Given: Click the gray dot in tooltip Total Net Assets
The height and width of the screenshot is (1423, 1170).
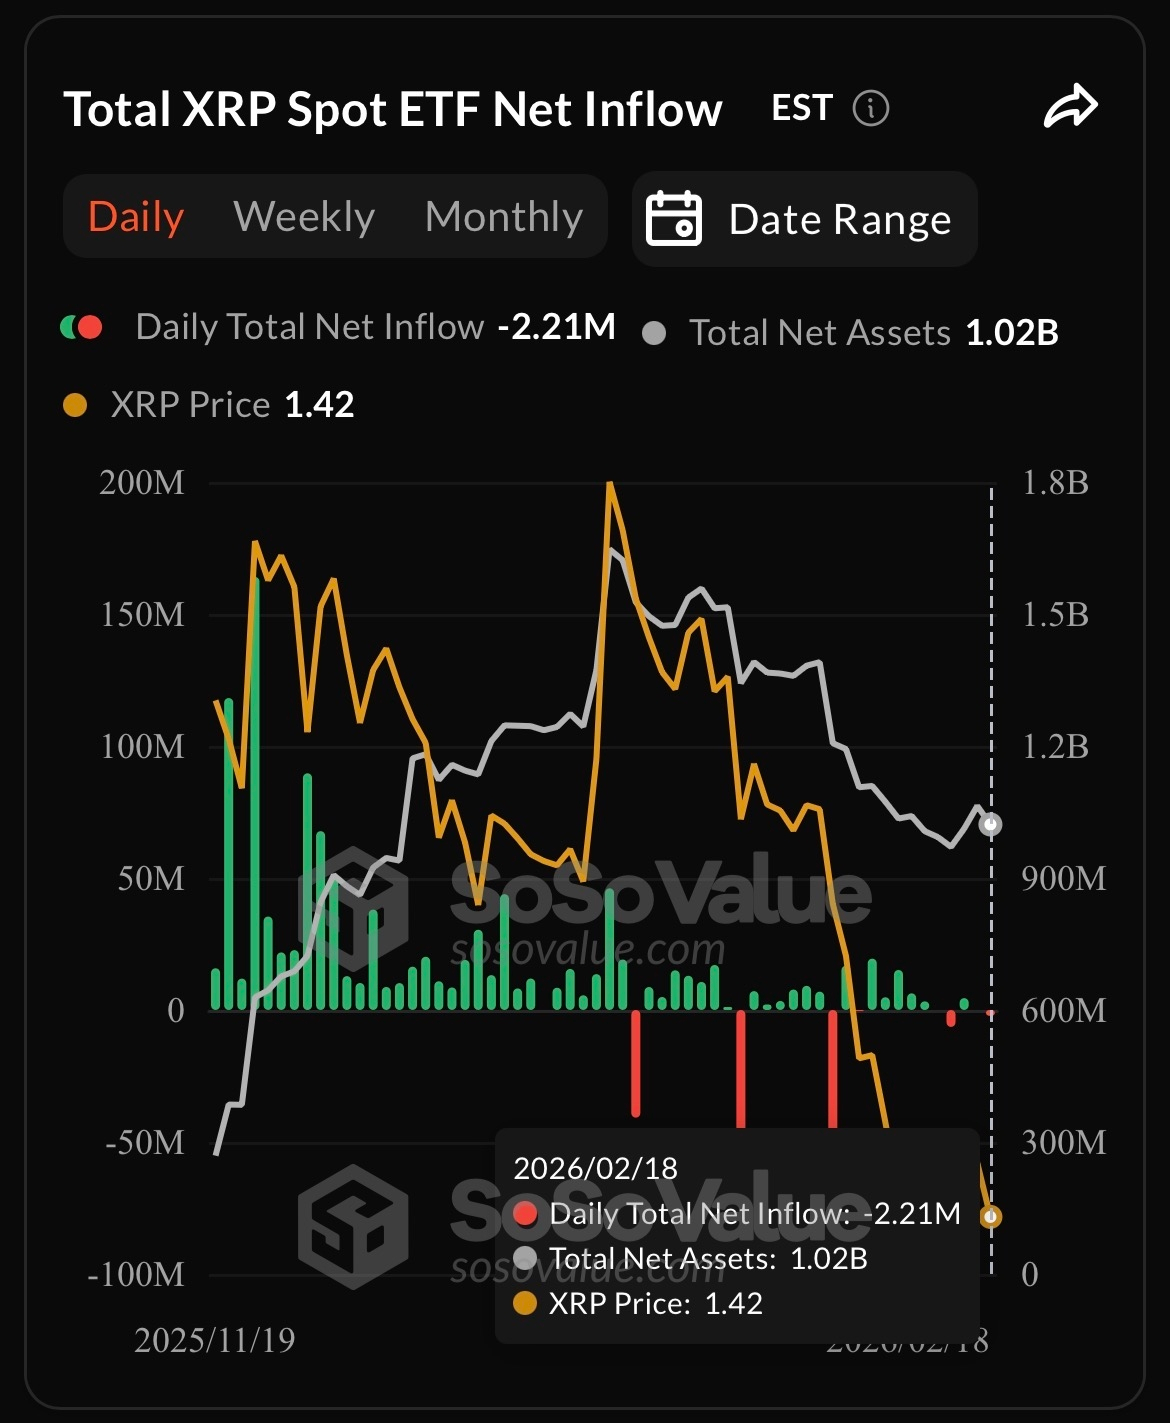Looking at the screenshot, I should (x=525, y=1258).
